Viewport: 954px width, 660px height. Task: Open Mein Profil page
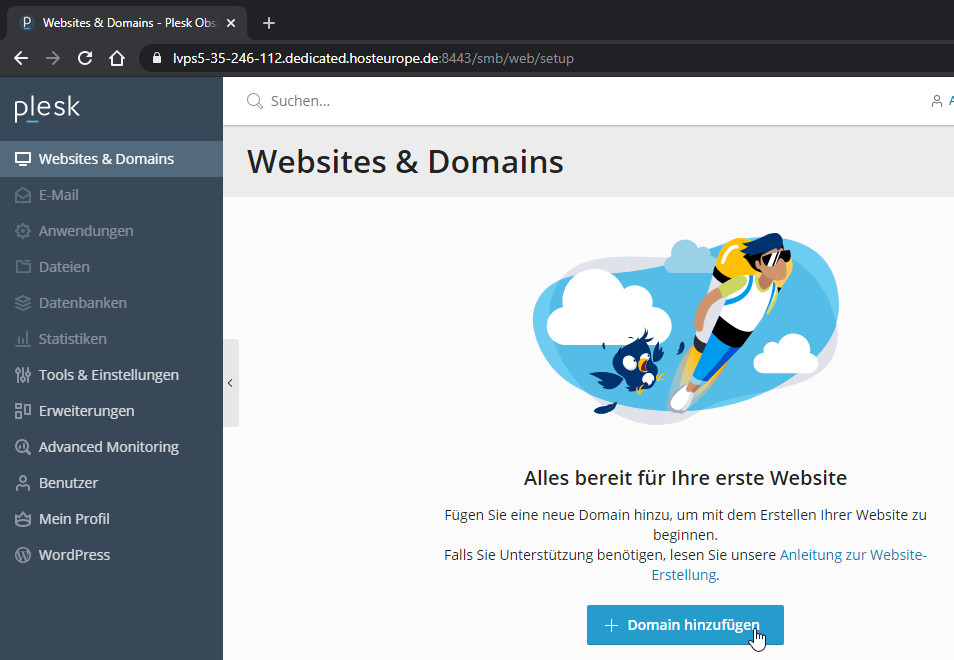[74, 519]
